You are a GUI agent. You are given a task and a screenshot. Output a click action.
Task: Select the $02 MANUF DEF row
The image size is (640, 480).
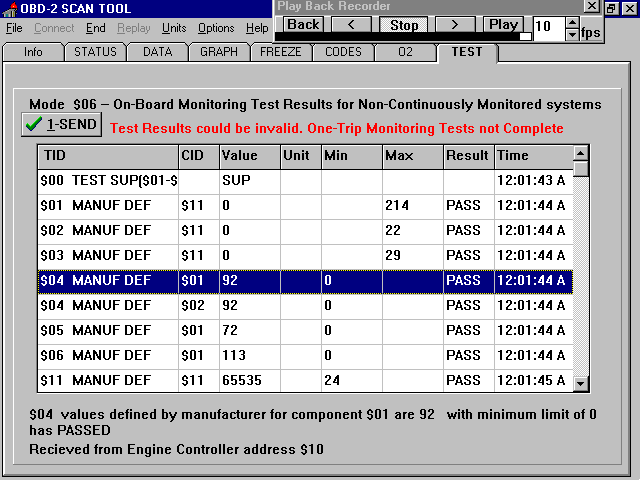pyautogui.click(x=305, y=231)
